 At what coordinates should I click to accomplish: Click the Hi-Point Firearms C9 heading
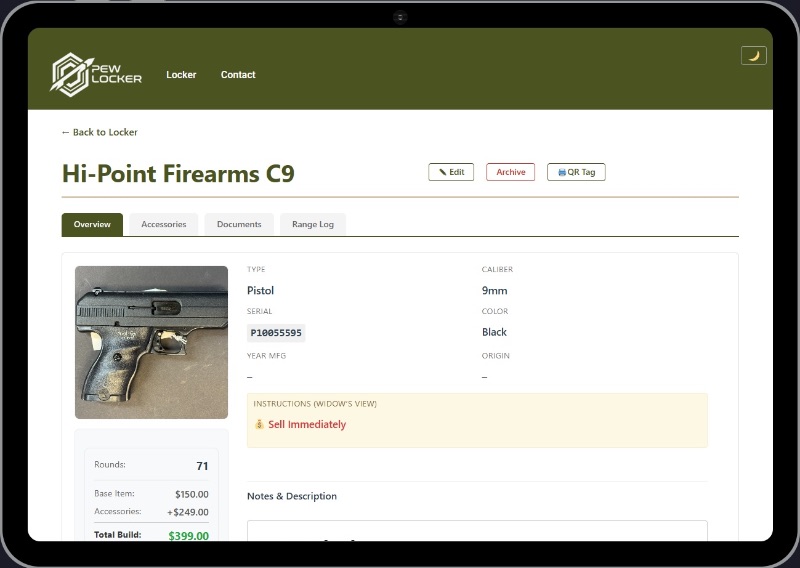(x=178, y=174)
